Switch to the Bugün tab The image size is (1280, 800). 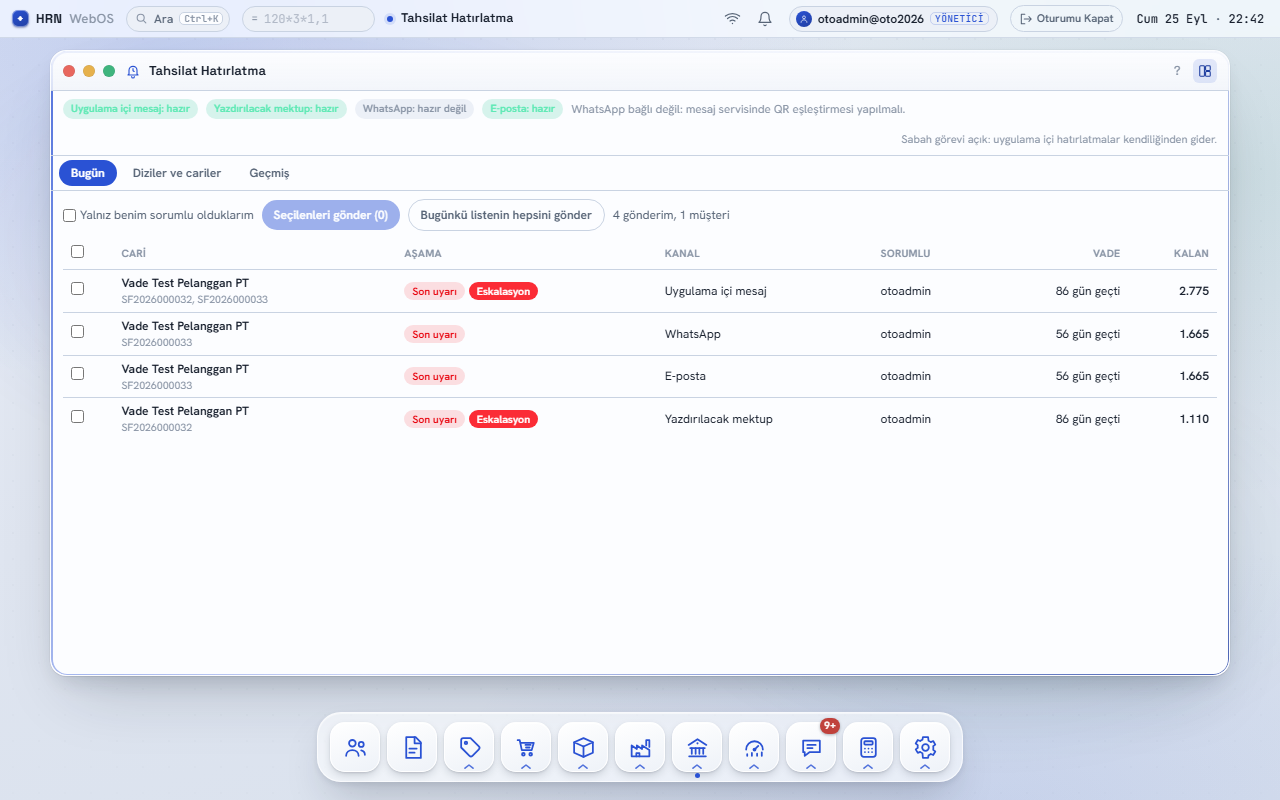pyautogui.click(x=88, y=173)
